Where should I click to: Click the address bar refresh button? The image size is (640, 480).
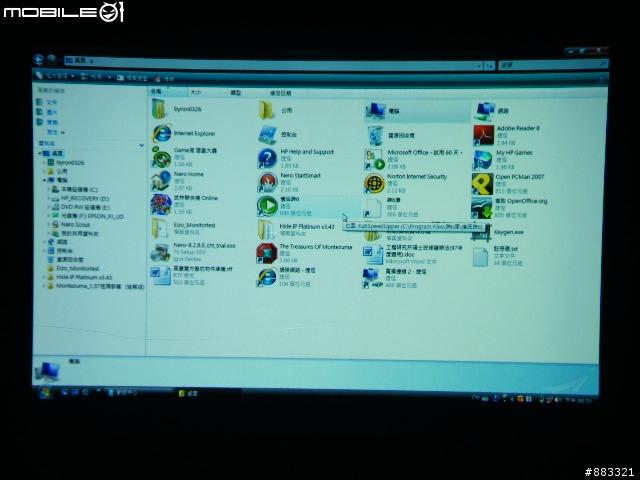click(x=489, y=66)
